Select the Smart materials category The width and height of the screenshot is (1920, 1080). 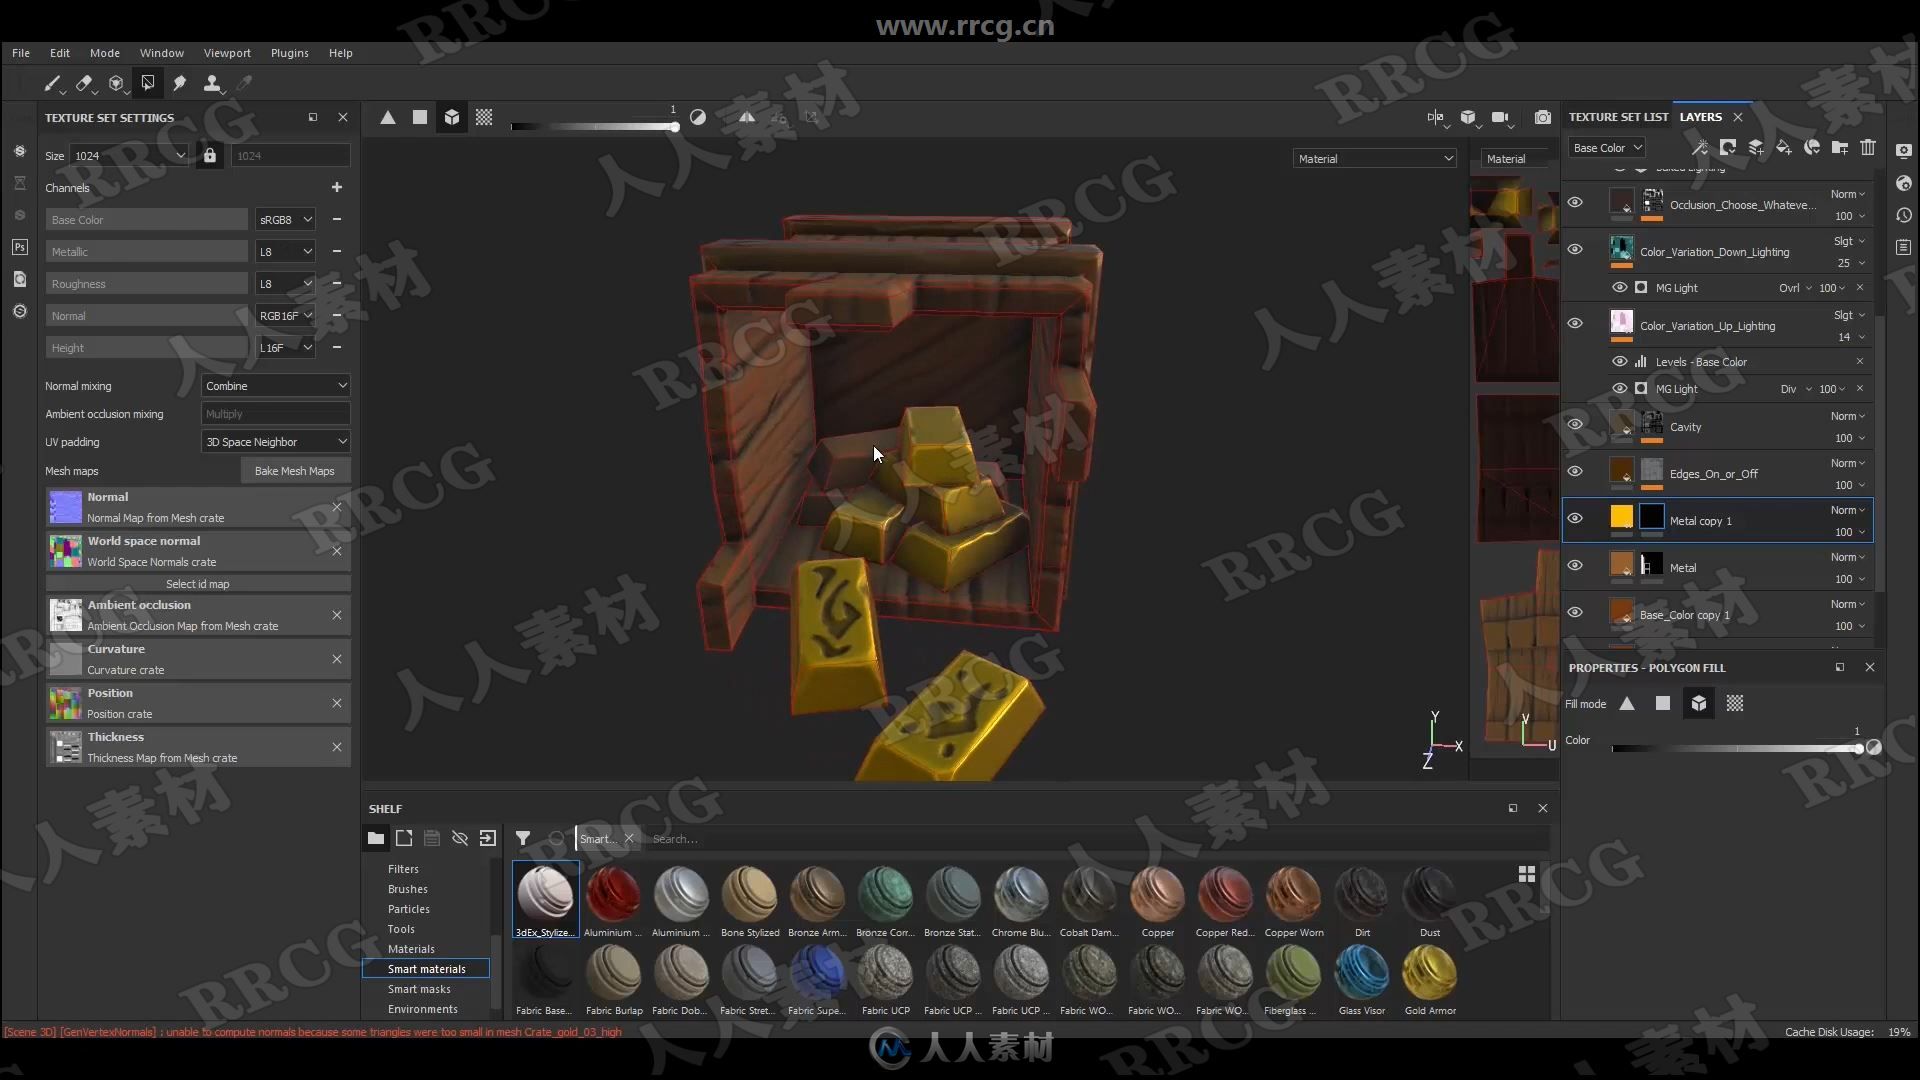point(426,968)
